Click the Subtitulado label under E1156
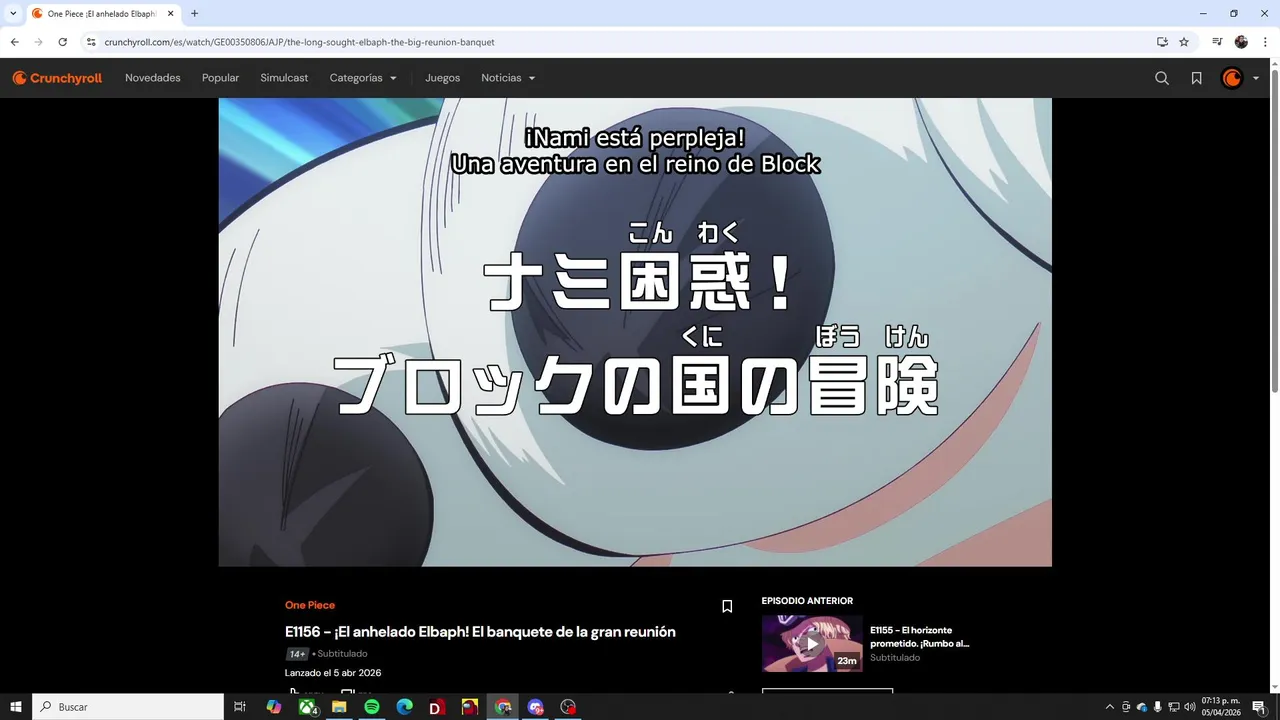Screen dimensions: 1280x720 342,654
